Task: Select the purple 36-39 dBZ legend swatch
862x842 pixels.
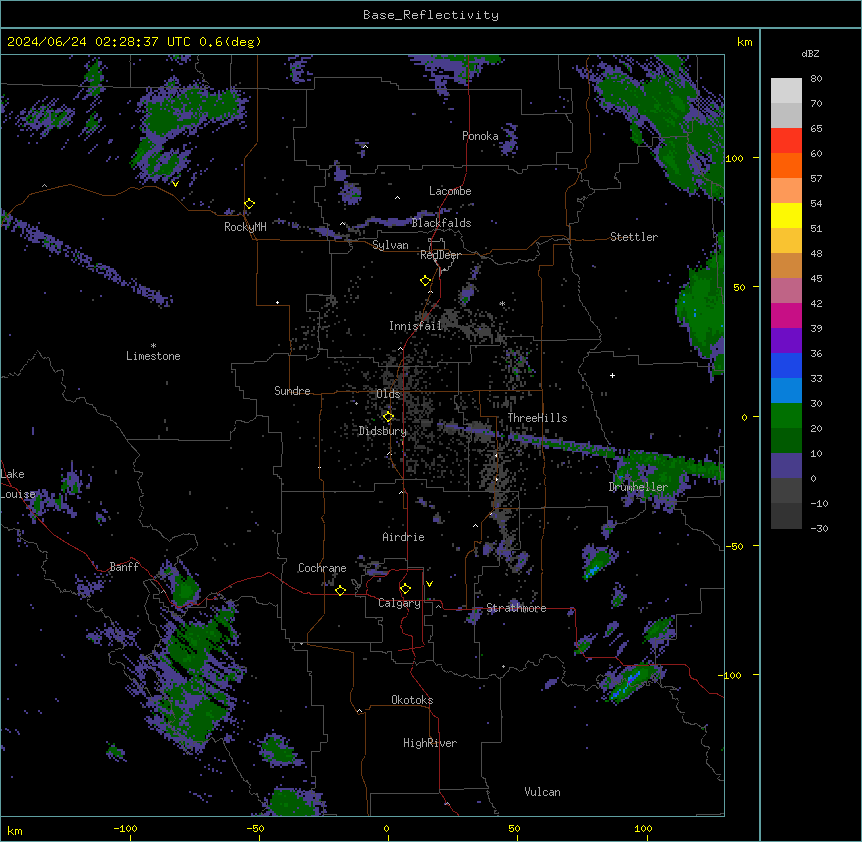Action: [786, 341]
